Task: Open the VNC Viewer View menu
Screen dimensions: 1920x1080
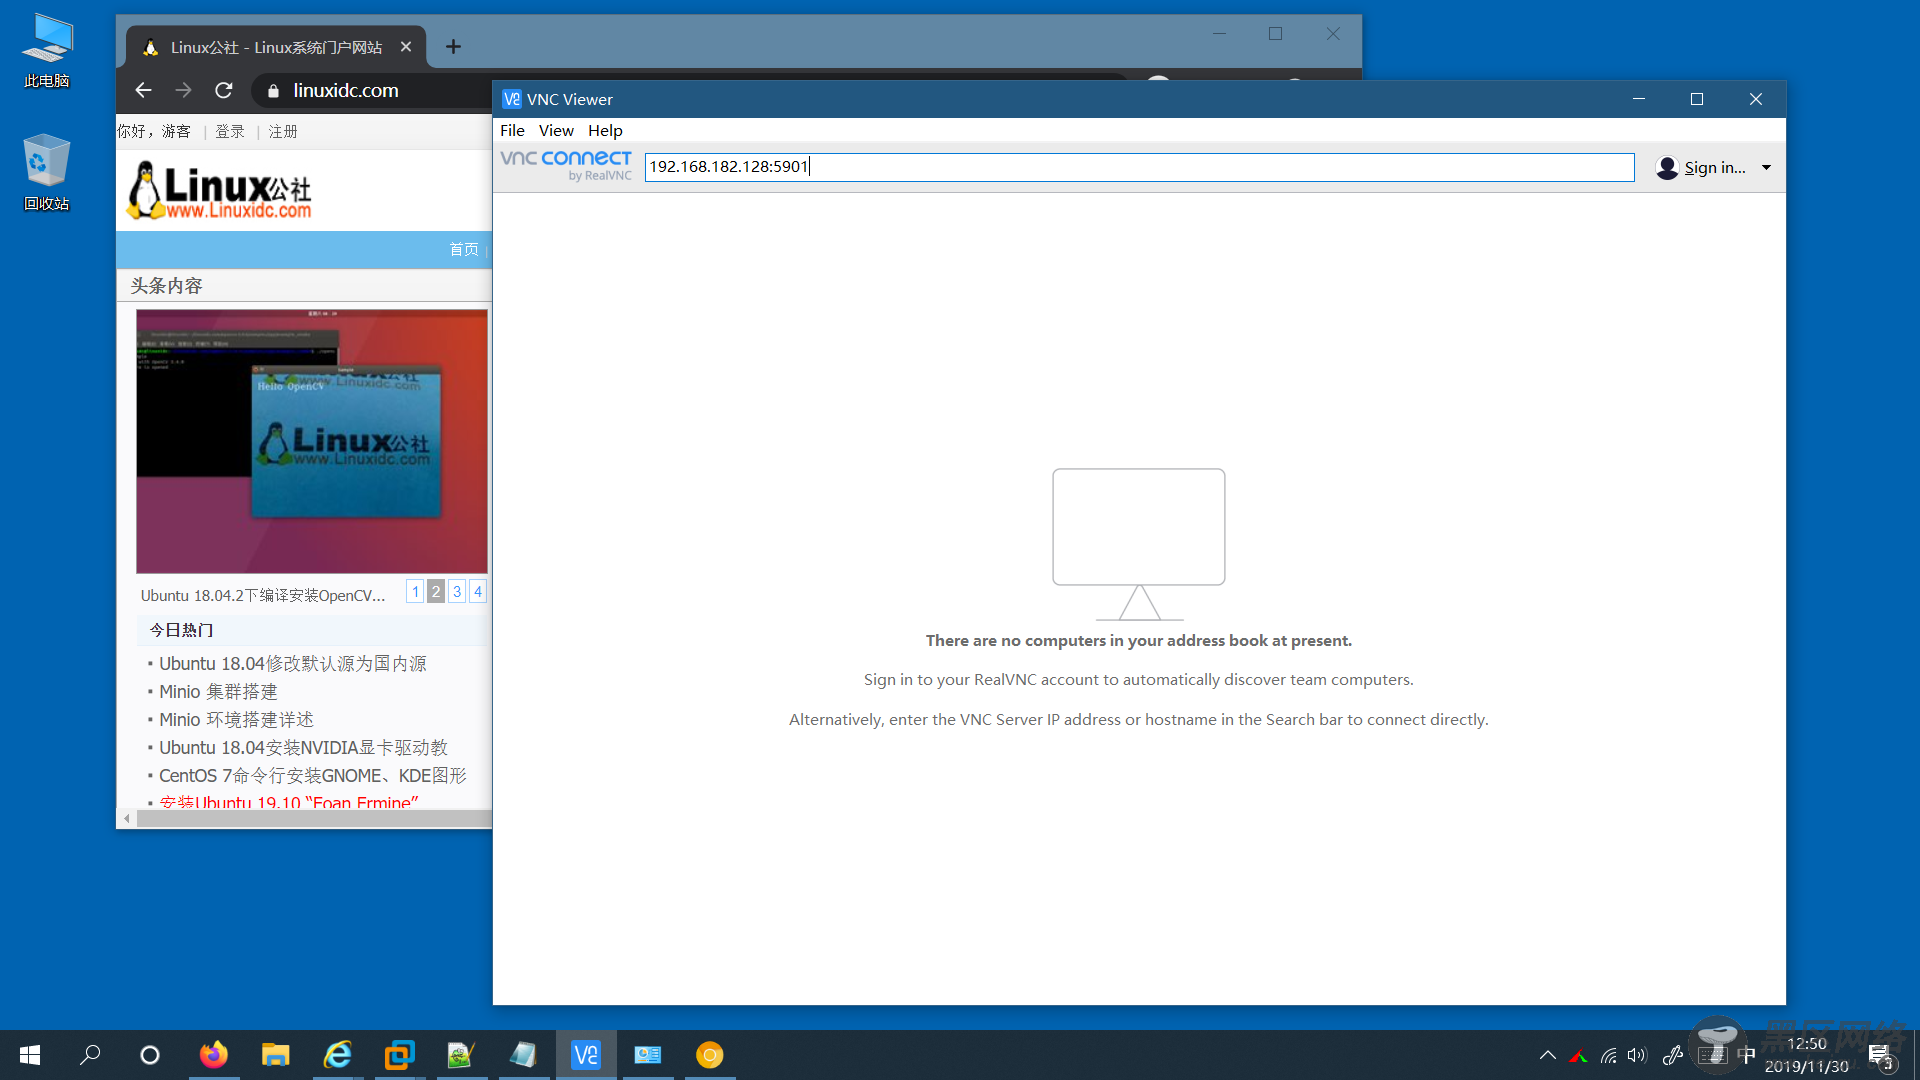Action: [x=555, y=129]
